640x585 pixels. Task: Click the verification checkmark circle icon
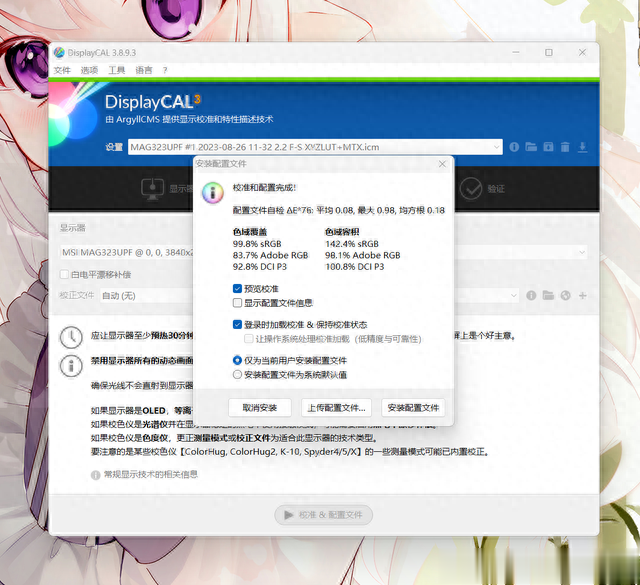coord(471,189)
